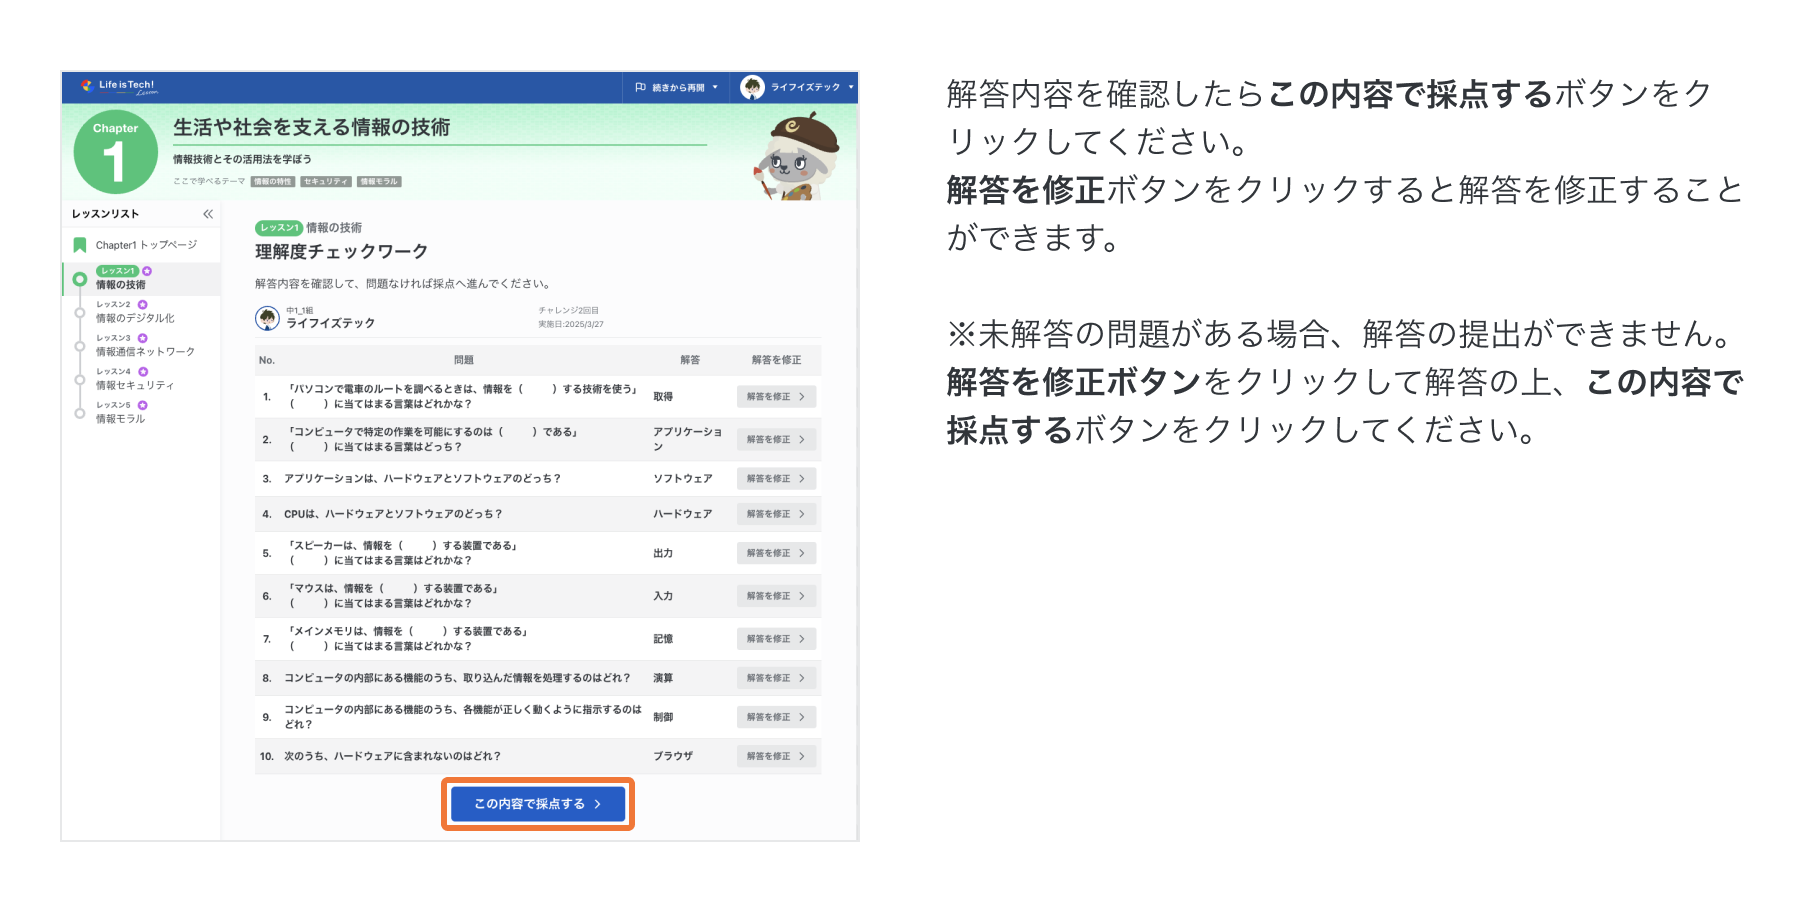Open Chapter1 トップページ in the sidebar
Image resolution: width=1820 pixels, height=898 pixels.
pos(146,245)
